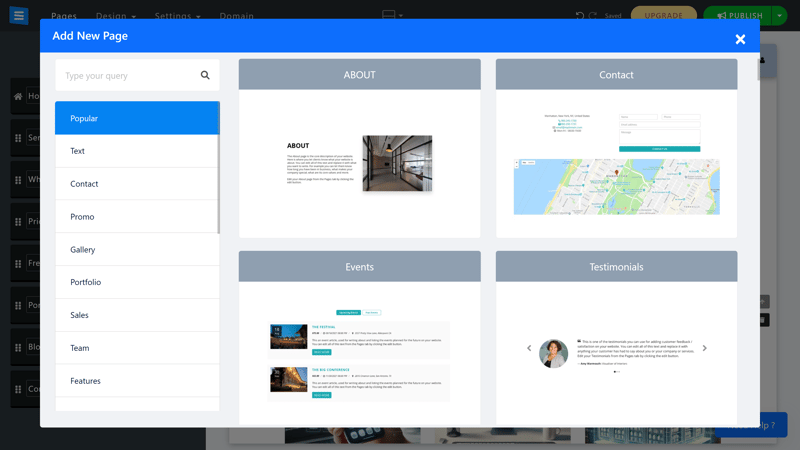Open the Design dropdown menu
This screenshot has height=450, width=800.
(116, 16)
